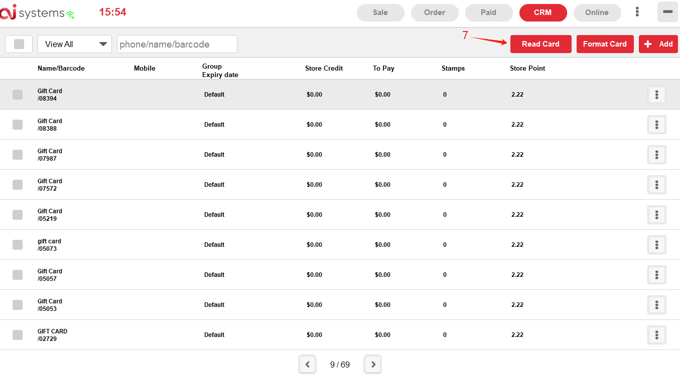Click the To Pay column header
Image resolution: width=680 pixels, height=379 pixels.
coord(383,69)
